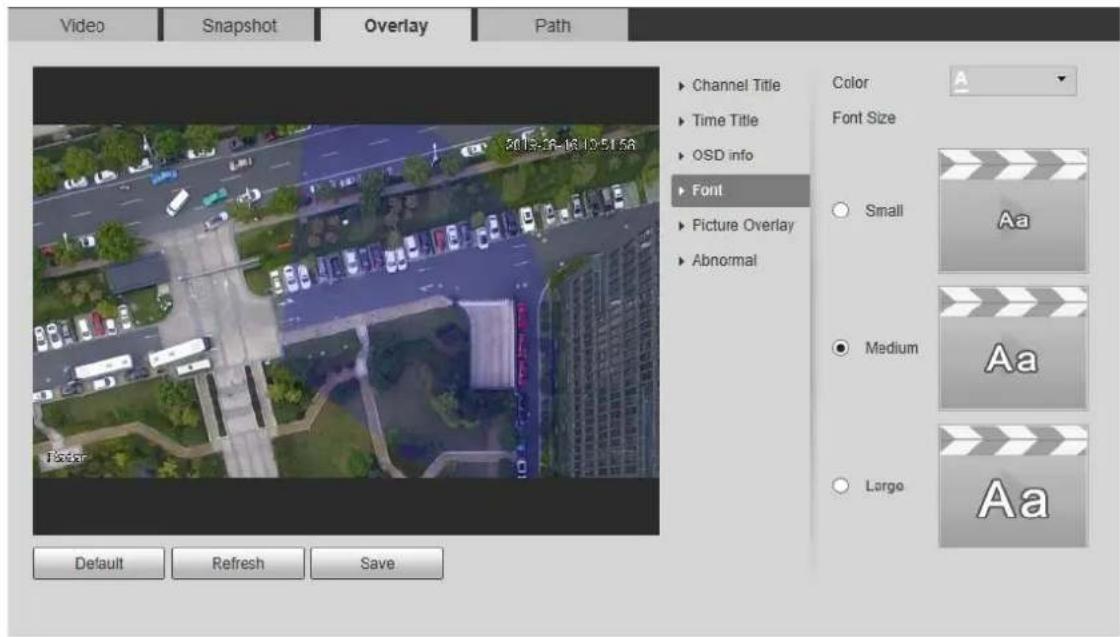This screenshot has height=637, width=1120.
Task: Open the Snapshot tab
Action: coord(239,26)
